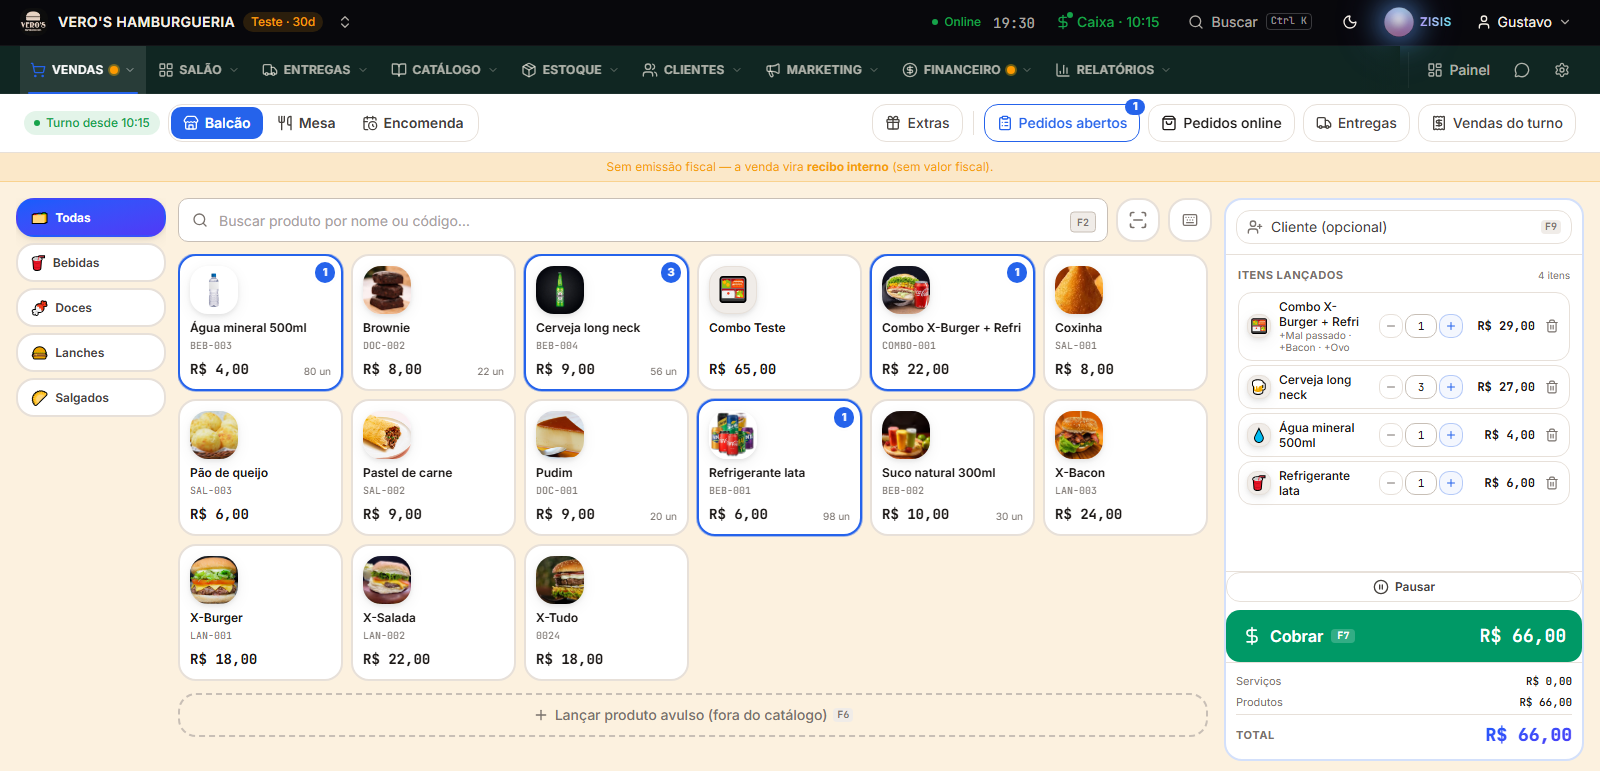Open the chat bubble icon beside Painel
1600x771 pixels.
click(x=1522, y=70)
